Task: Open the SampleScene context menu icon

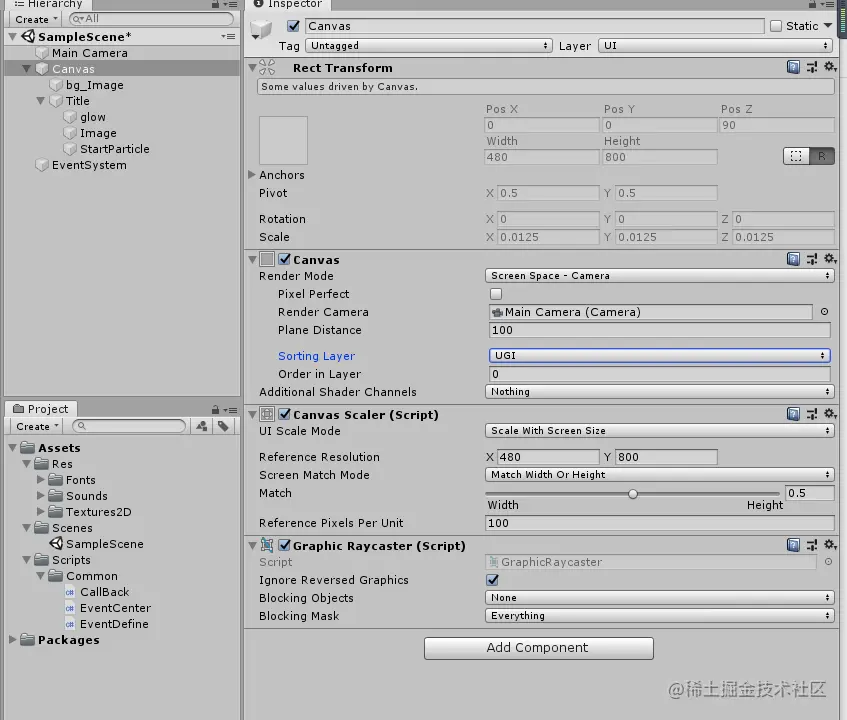Action: coord(228,36)
